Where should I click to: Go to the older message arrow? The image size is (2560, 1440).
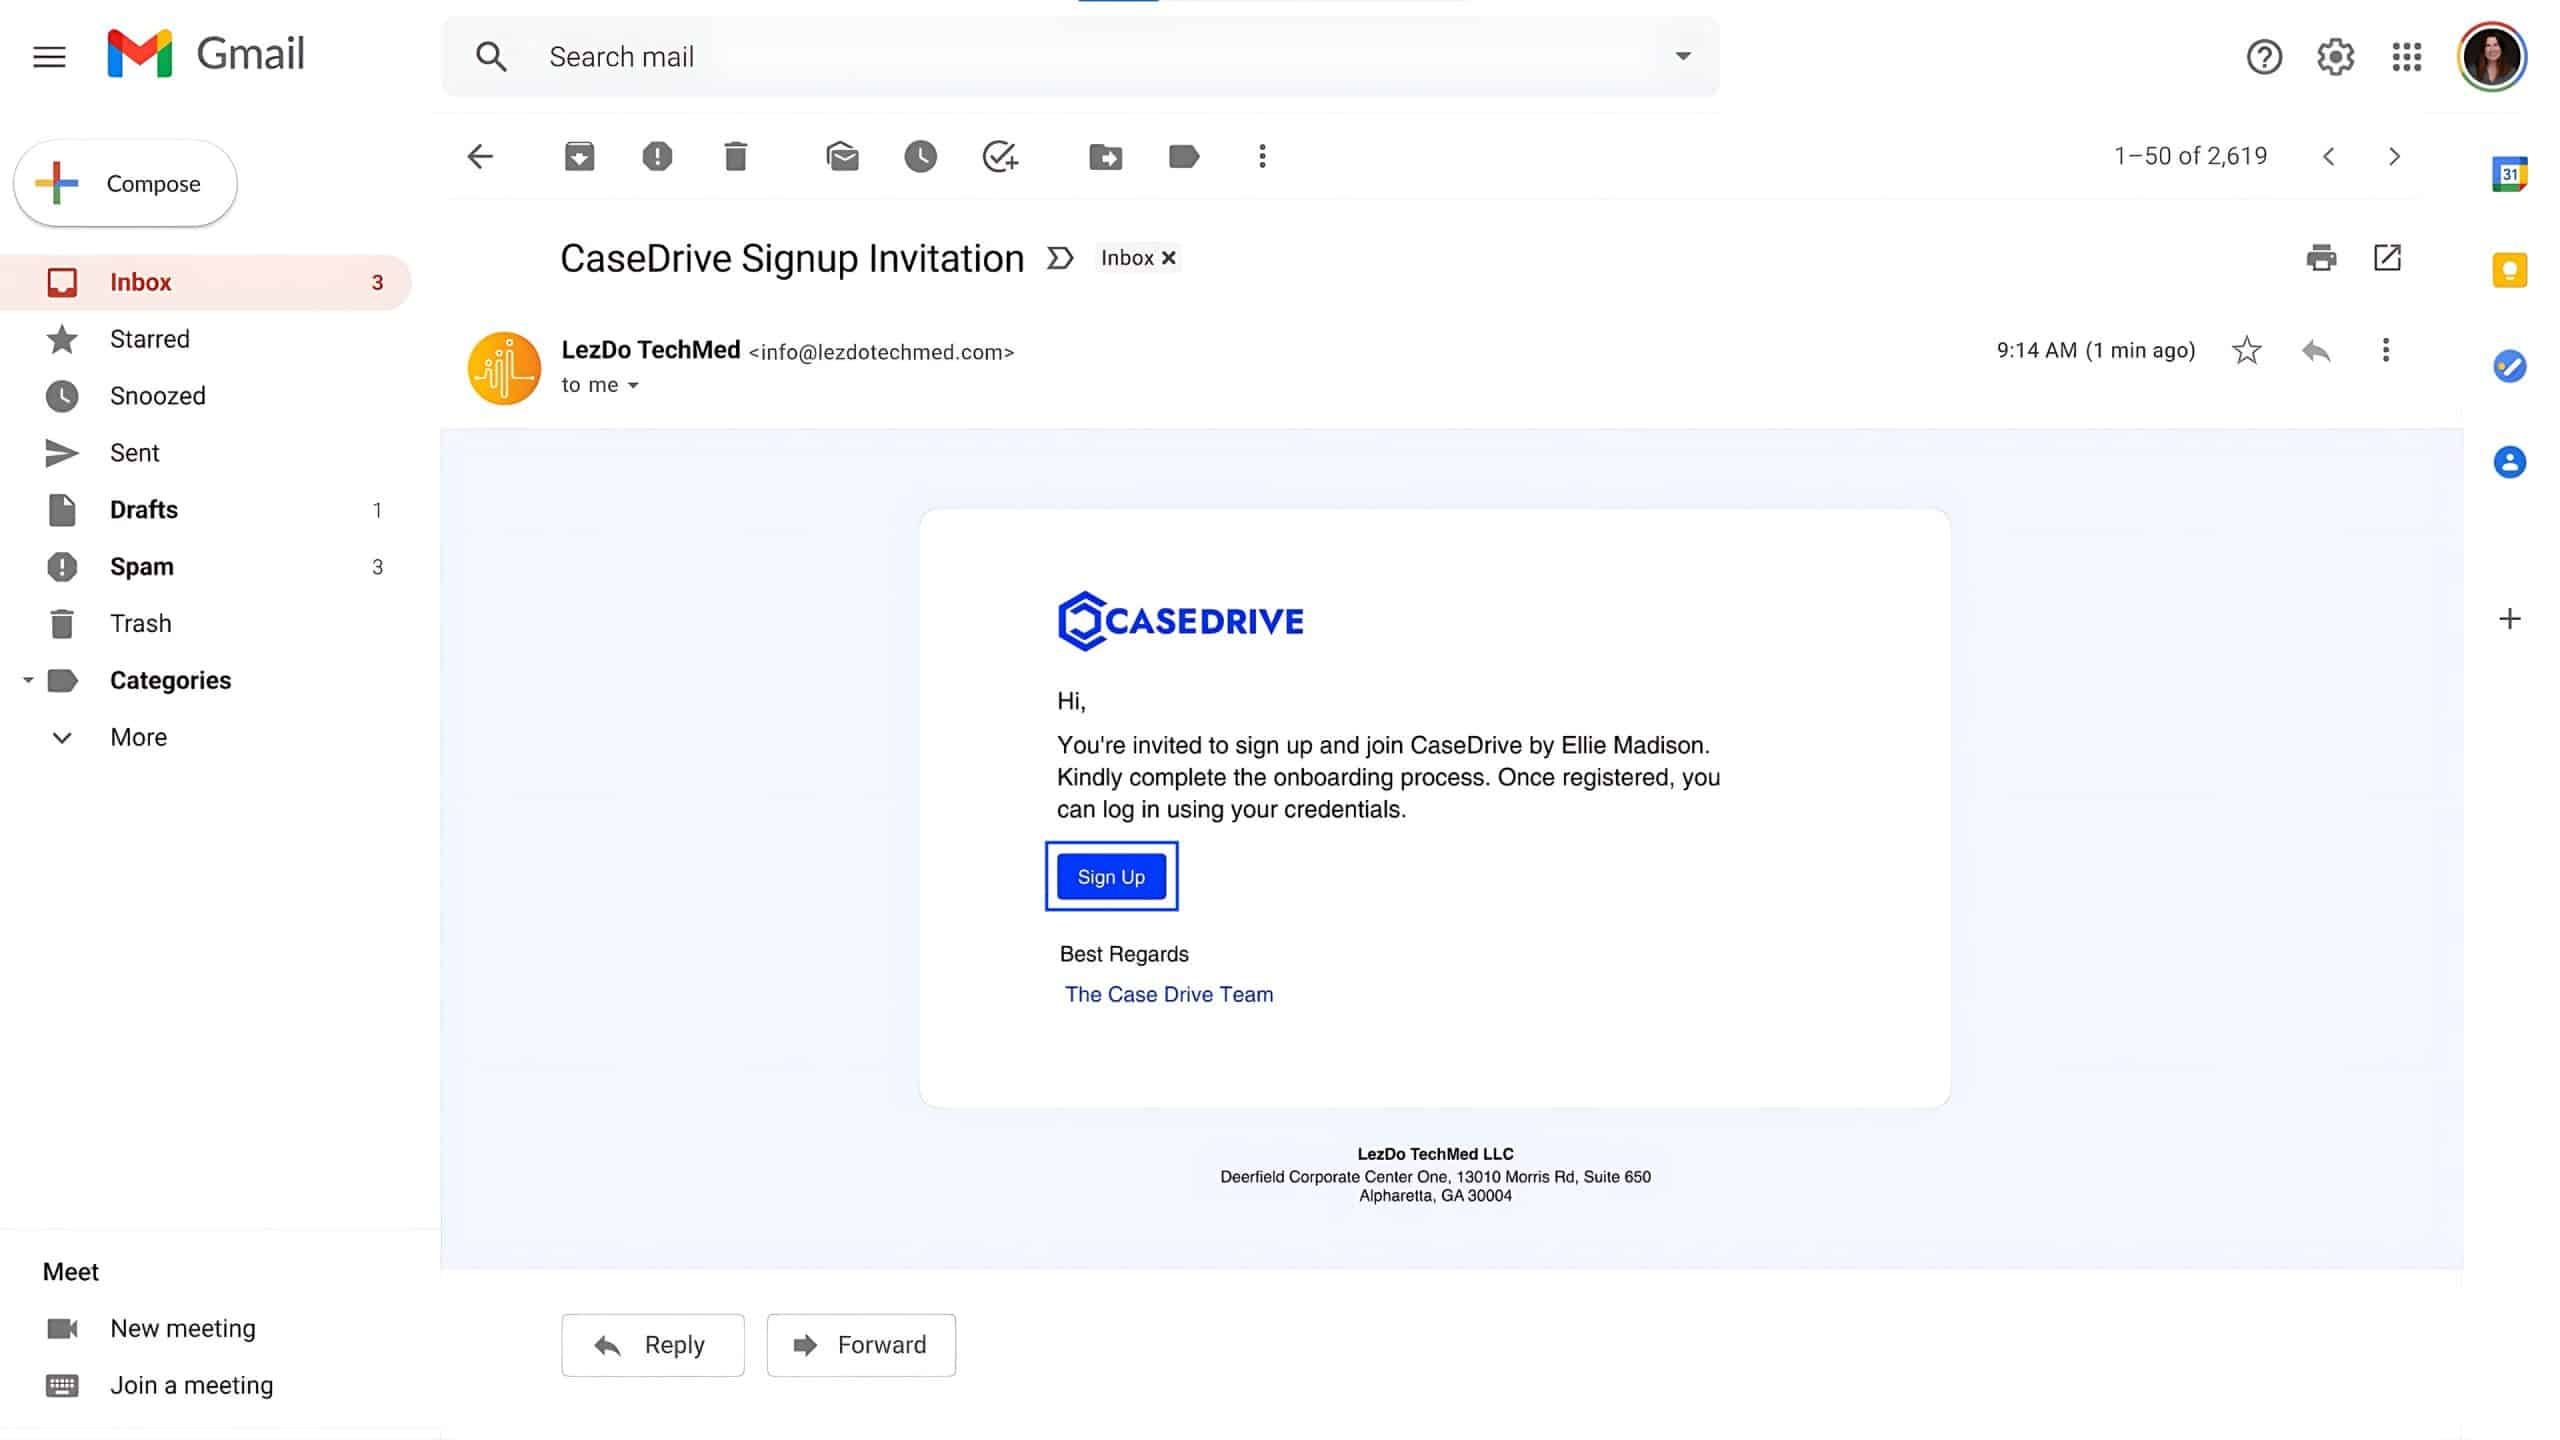(2394, 156)
